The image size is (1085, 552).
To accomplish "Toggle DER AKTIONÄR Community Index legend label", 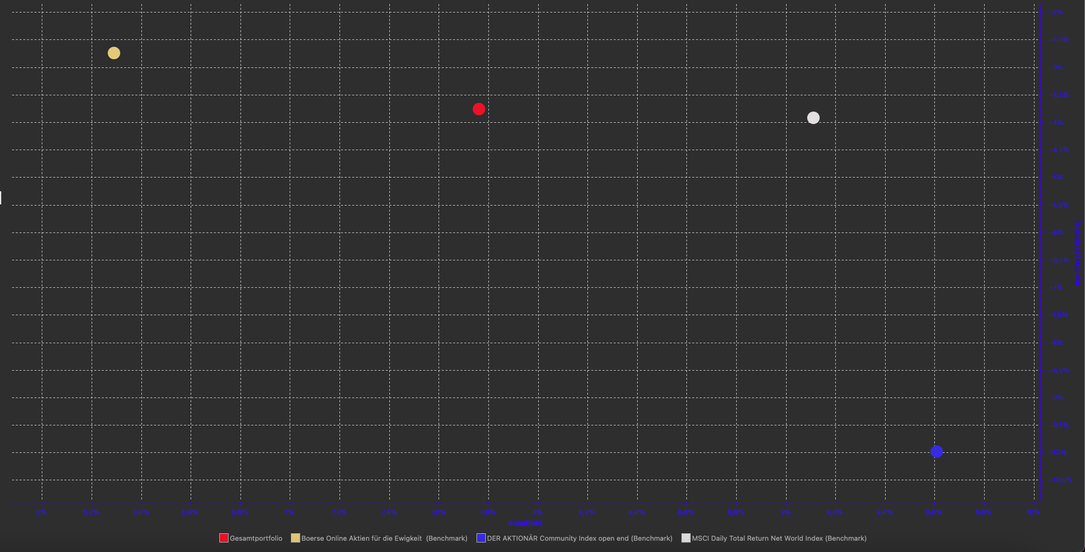I will pos(579,538).
